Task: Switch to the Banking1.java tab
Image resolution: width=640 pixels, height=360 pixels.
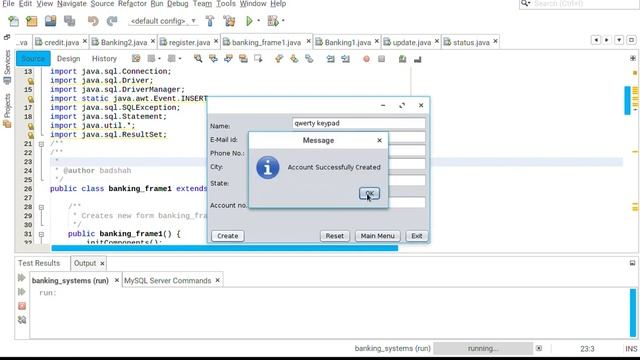Action: tap(348, 42)
